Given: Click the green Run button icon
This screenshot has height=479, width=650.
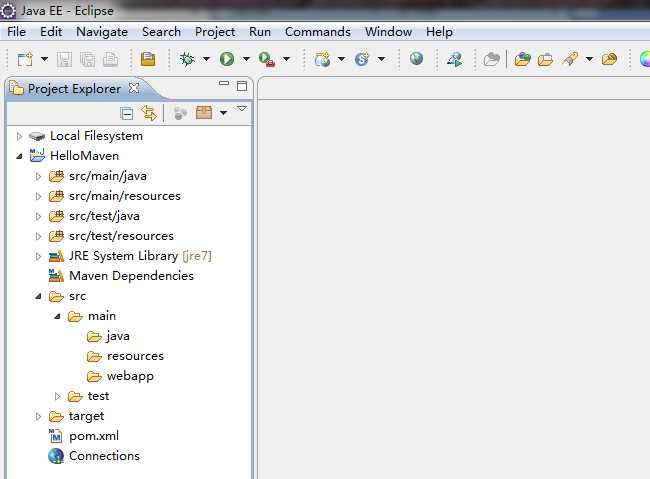Looking at the screenshot, I should (227, 59).
